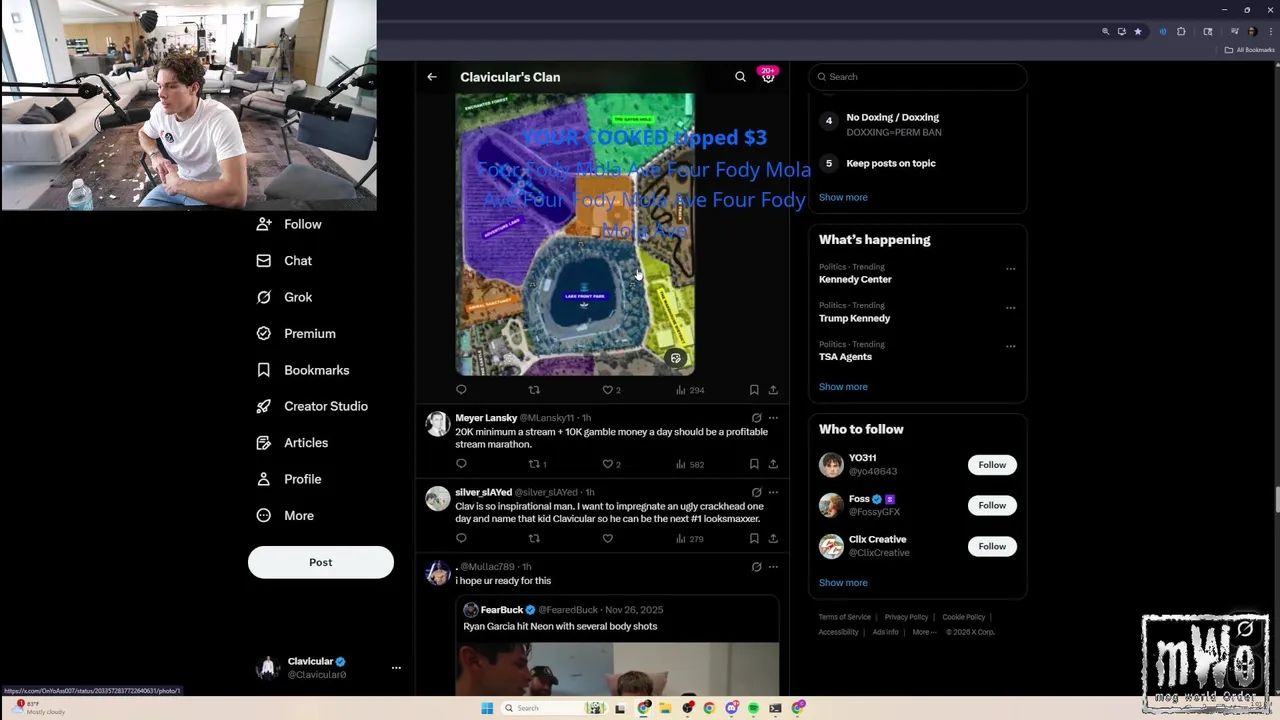Show more community rules

tap(843, 197)
